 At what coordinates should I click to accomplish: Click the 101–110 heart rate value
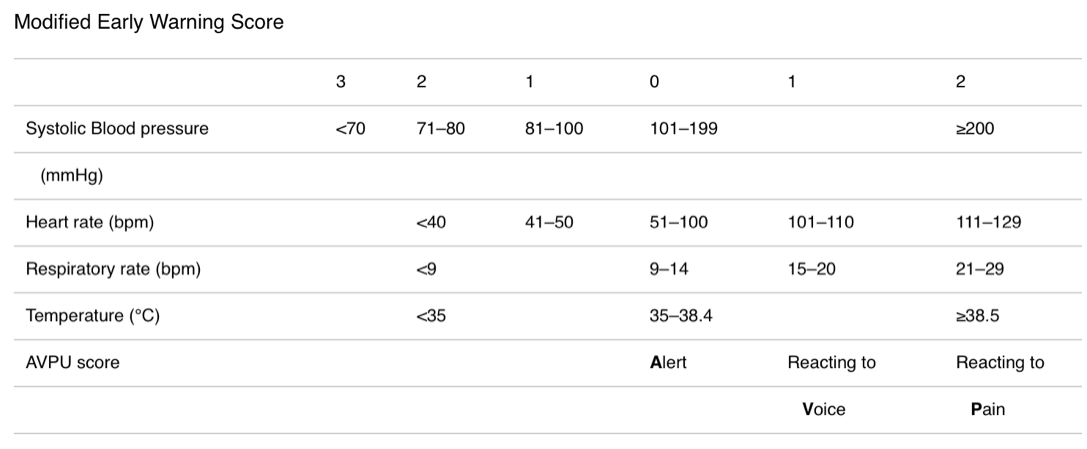pos(821,222)
